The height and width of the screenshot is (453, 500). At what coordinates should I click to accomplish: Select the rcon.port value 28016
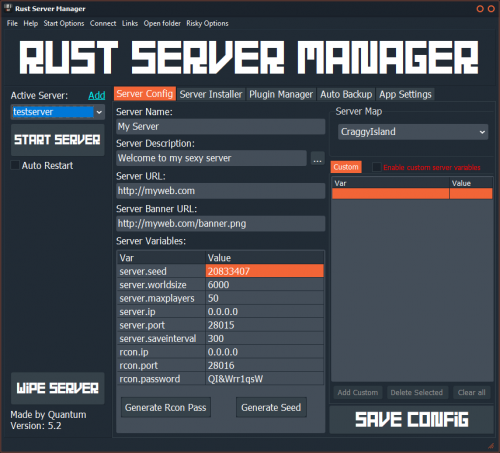pyautogui.click(x=265, y=365)
